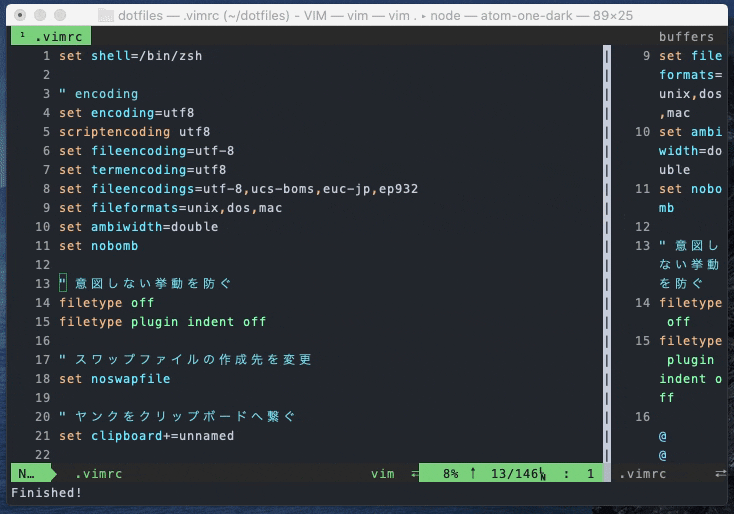Click .vimrc filename in left status line

click(98, 474)
